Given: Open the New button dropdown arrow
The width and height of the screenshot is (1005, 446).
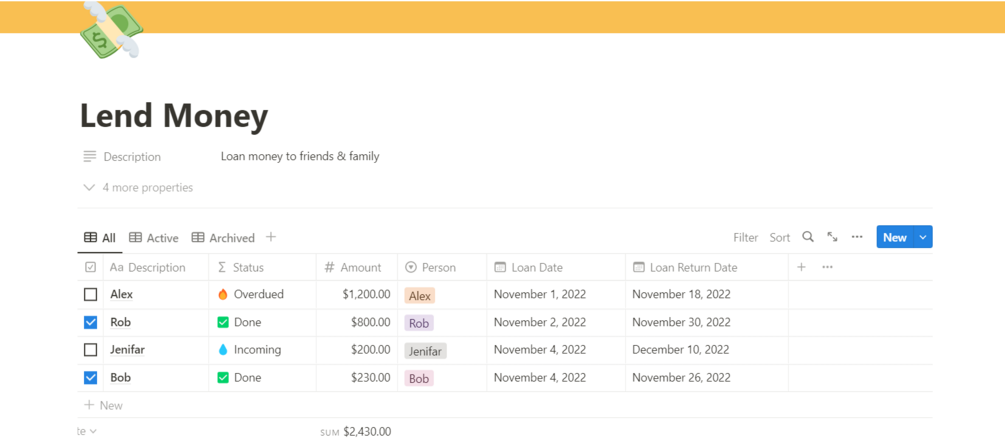Looking at the screenshot, I should [923, 237].
